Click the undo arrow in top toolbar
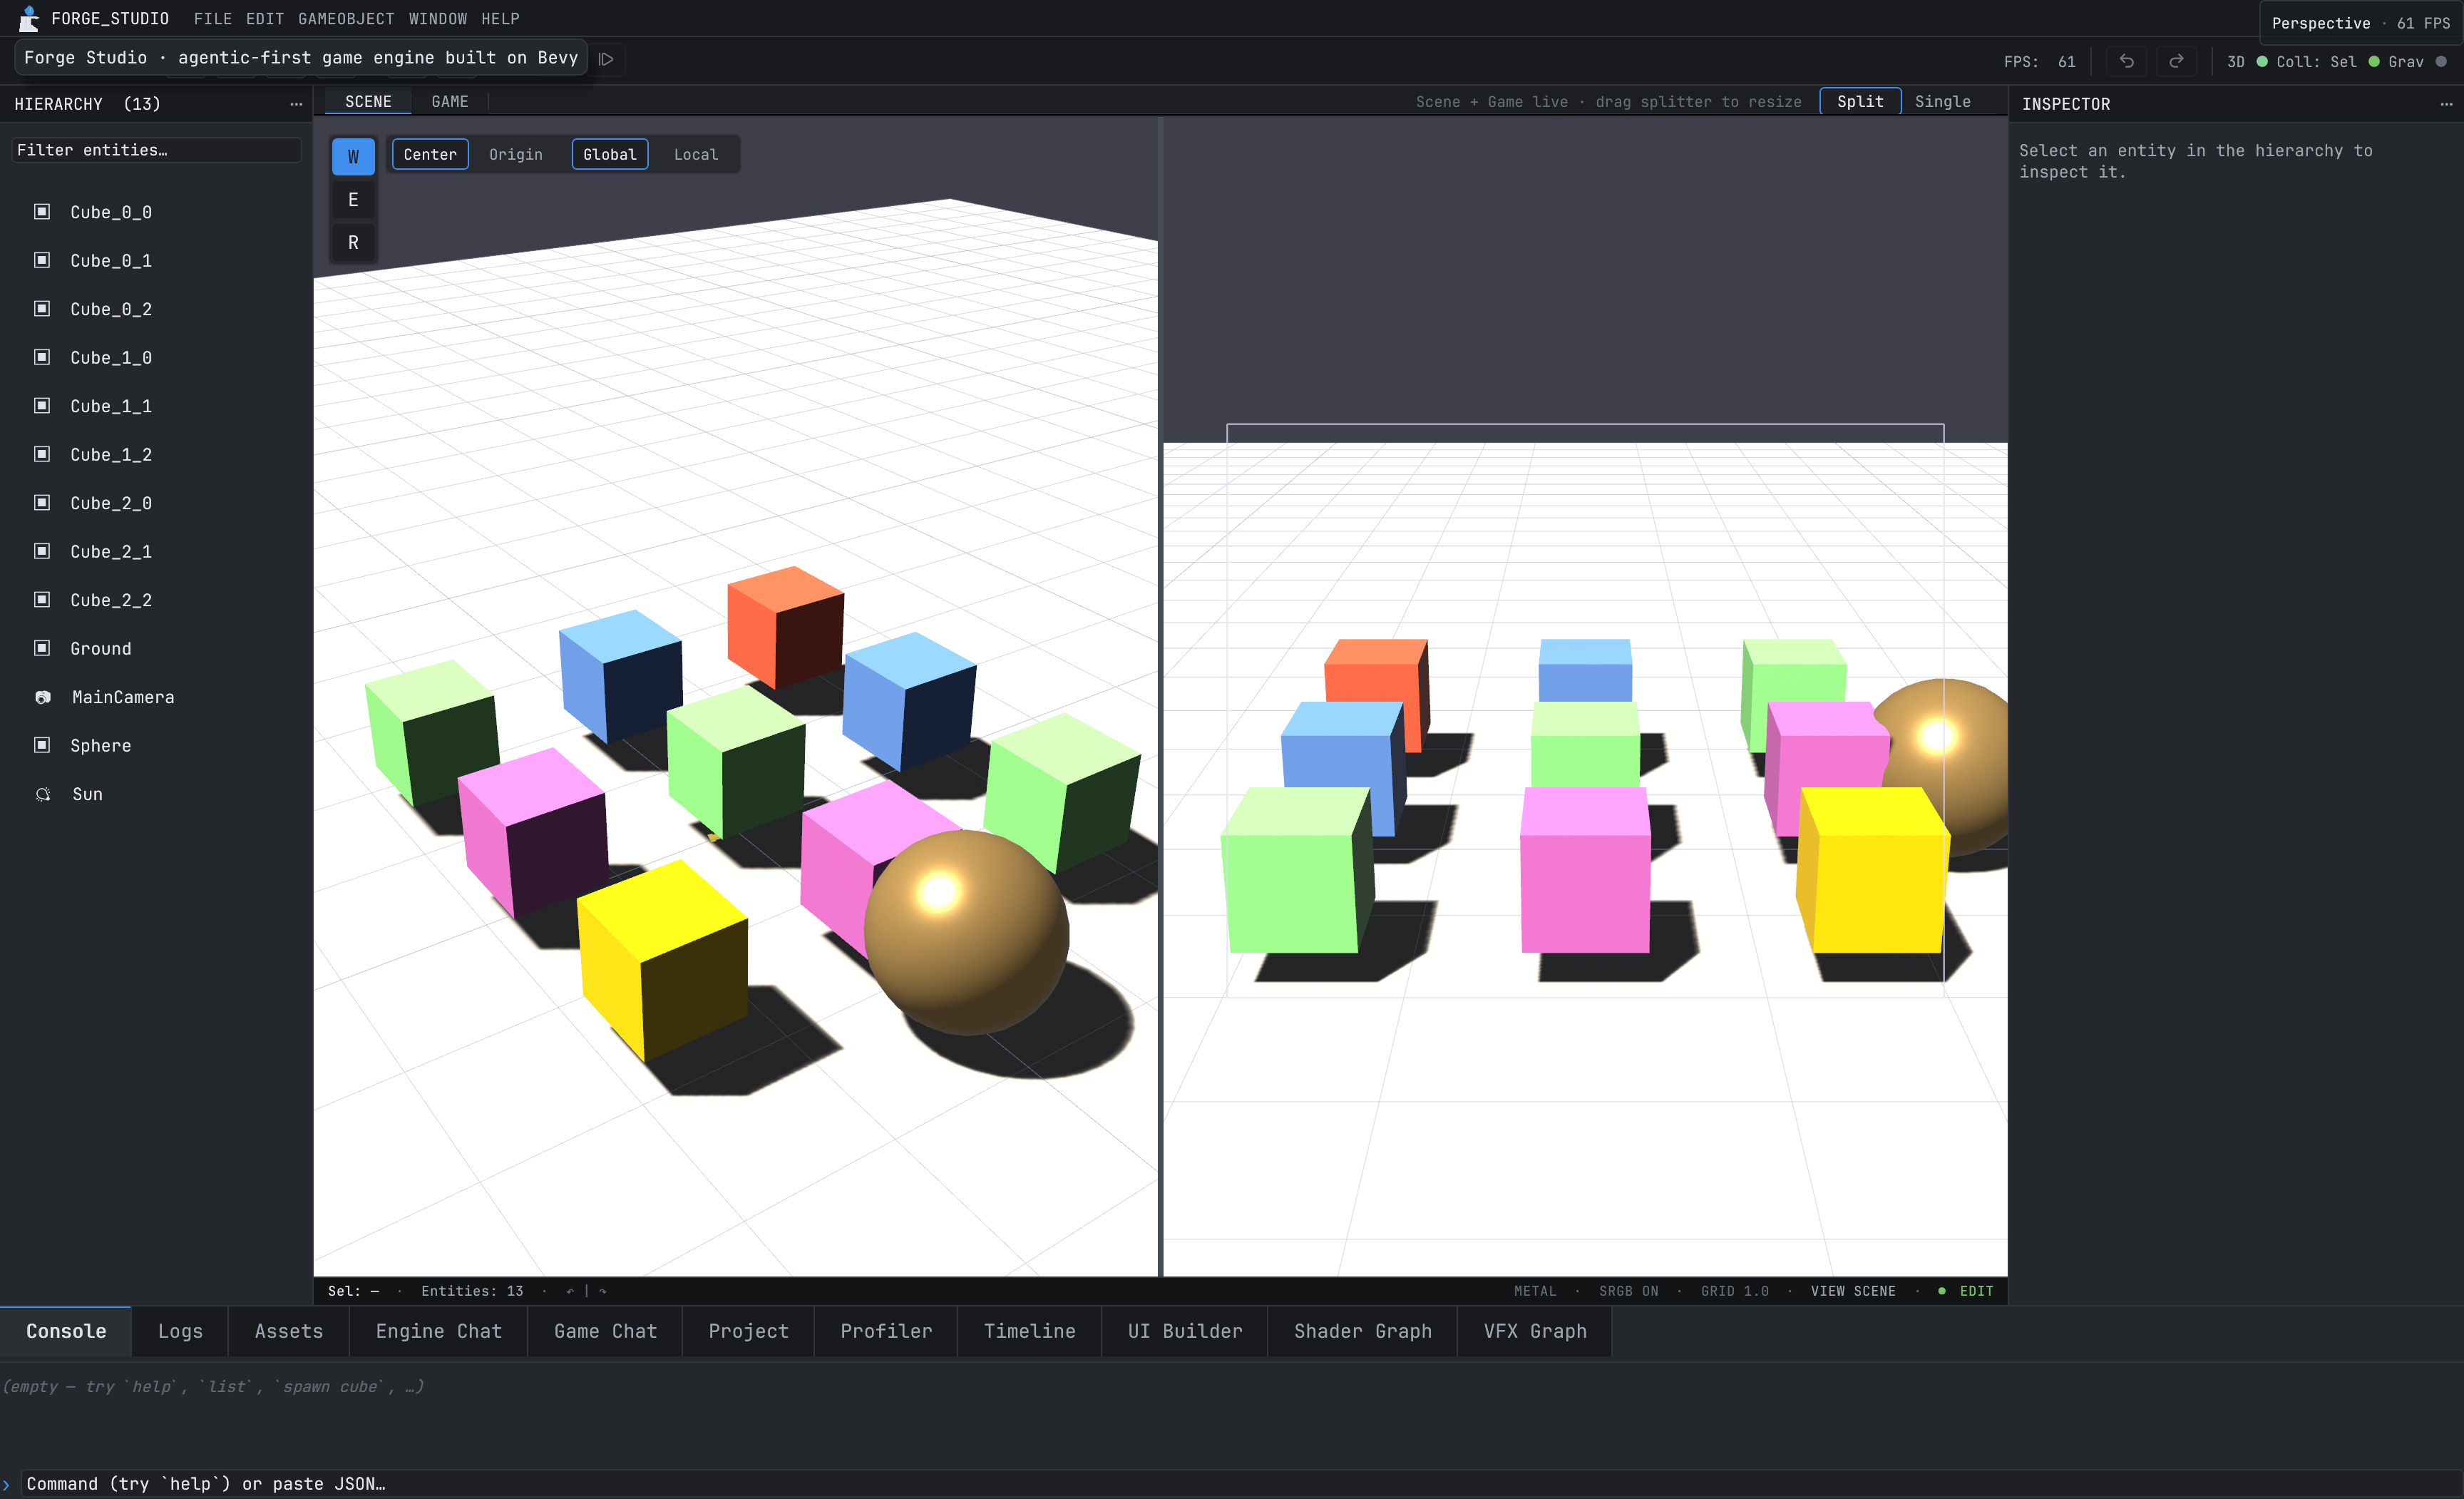 (2126, 61)
